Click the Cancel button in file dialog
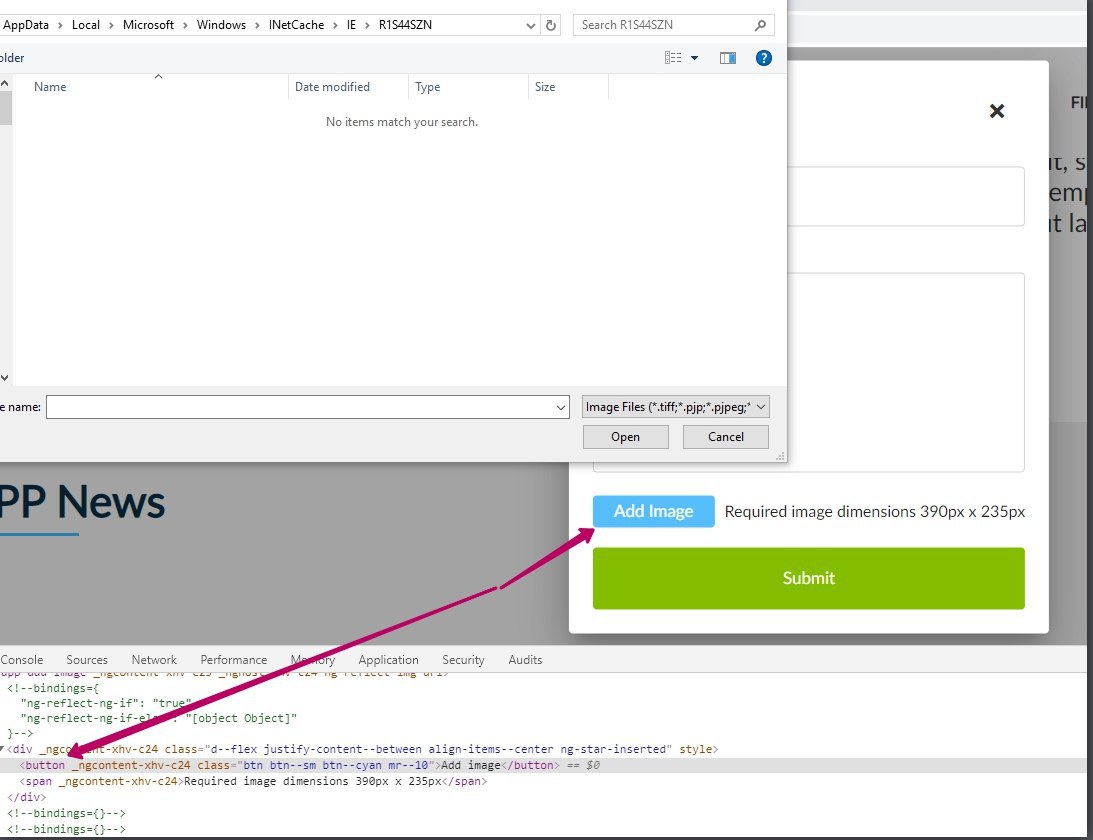The width and height of the screenshot is (1093, 840). (726, 437)
